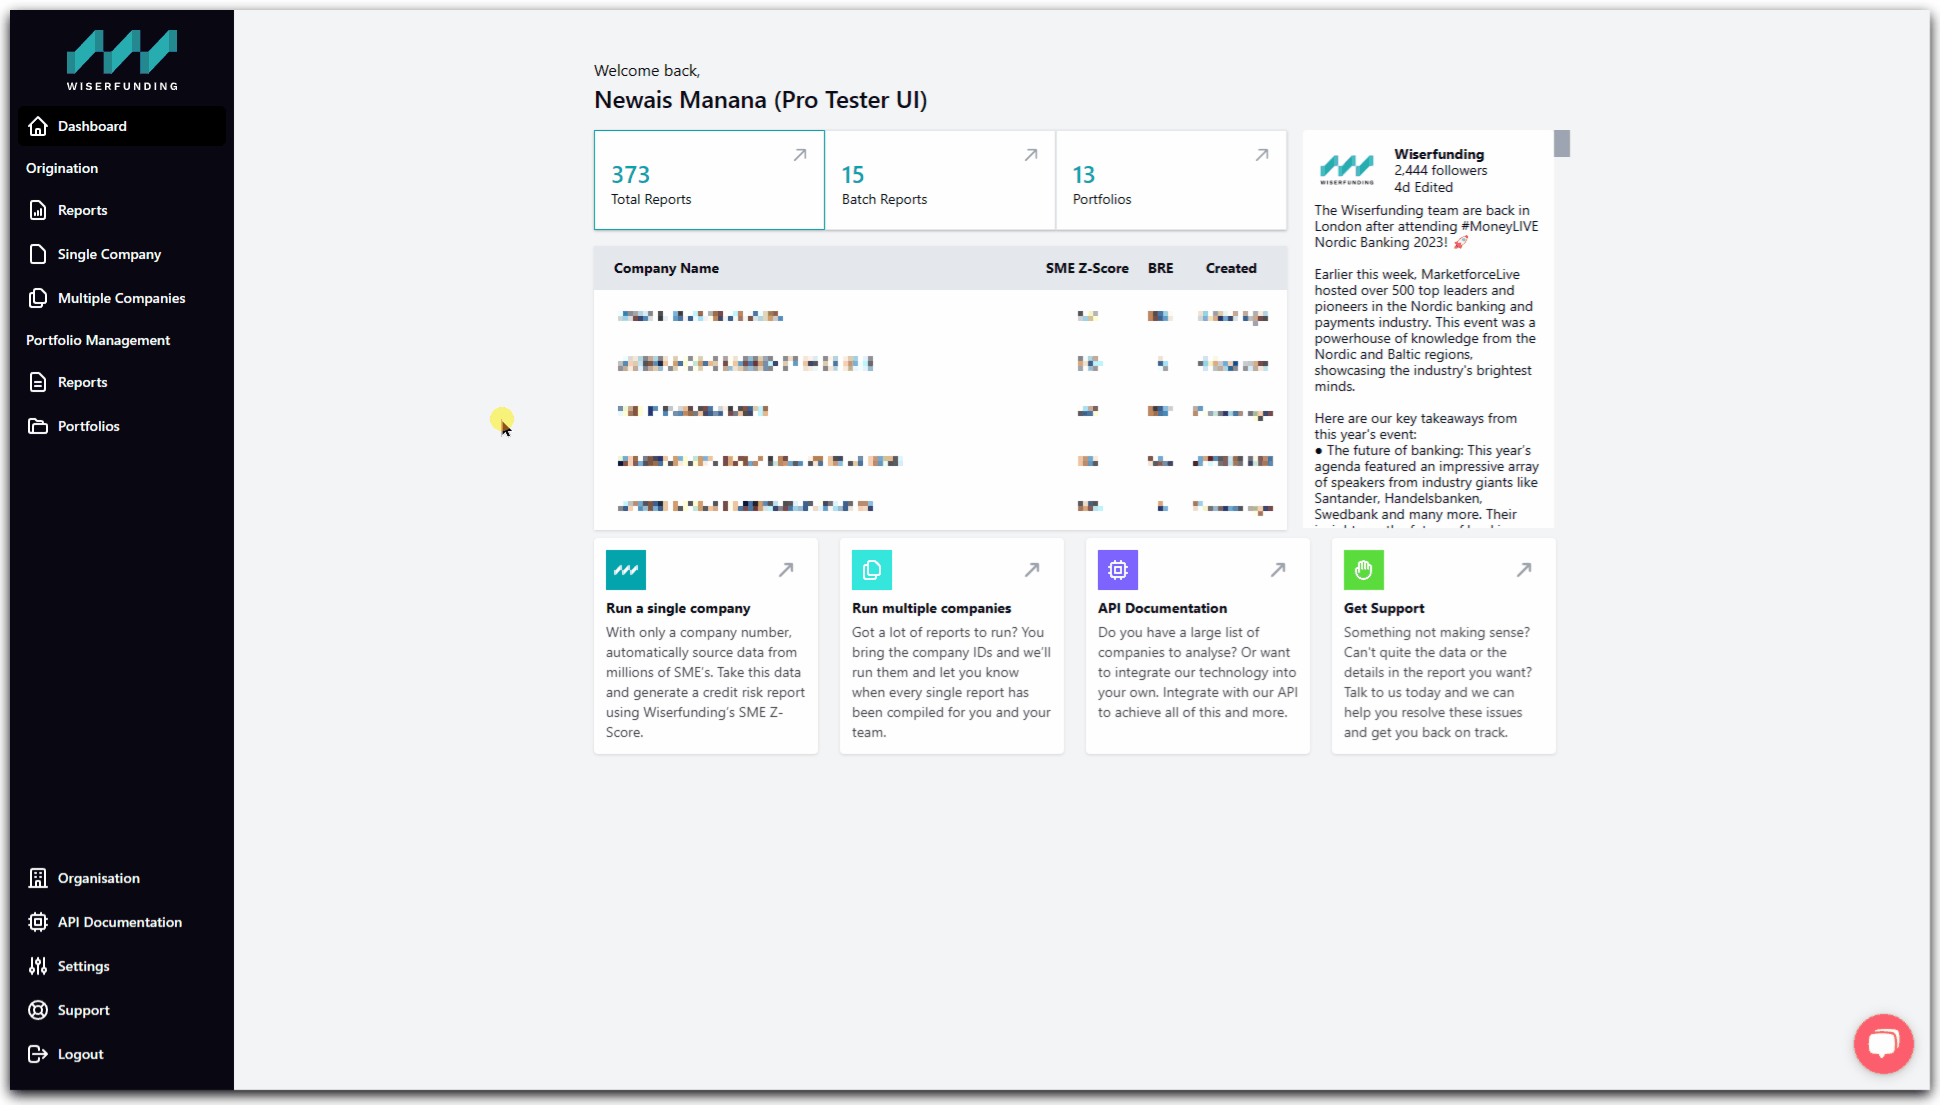Screen dimensions: 1940x1105
Task: Click the Support lifebuoy icon
Action: 38,1010
